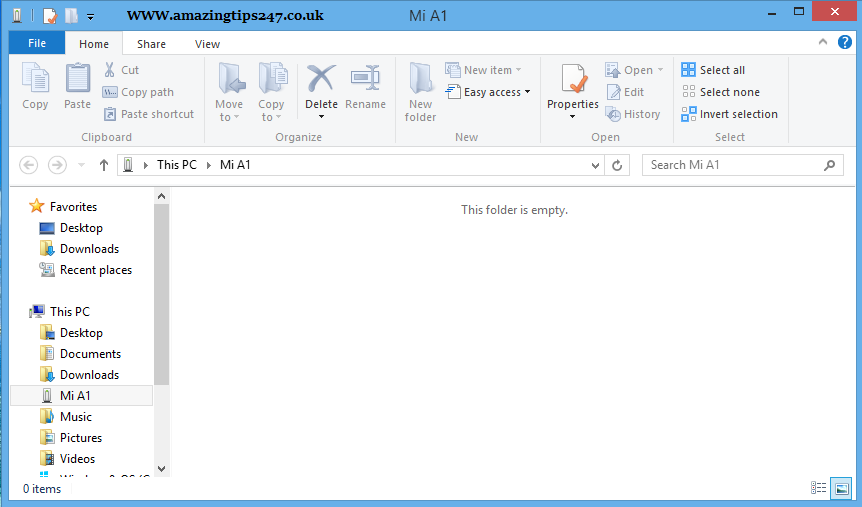Open the New item dropdown
The height and width of the screenshot is (507, 862).
(x=483, y=70)
